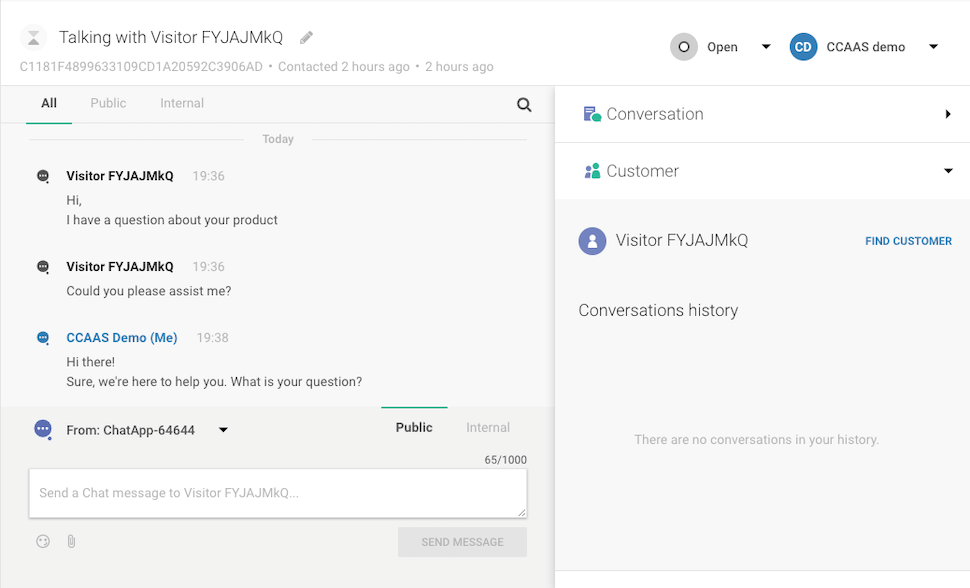Open the CCAAS demo agent dropdown
The width and height of the screenshot is (970, 588).
(932, 47)
